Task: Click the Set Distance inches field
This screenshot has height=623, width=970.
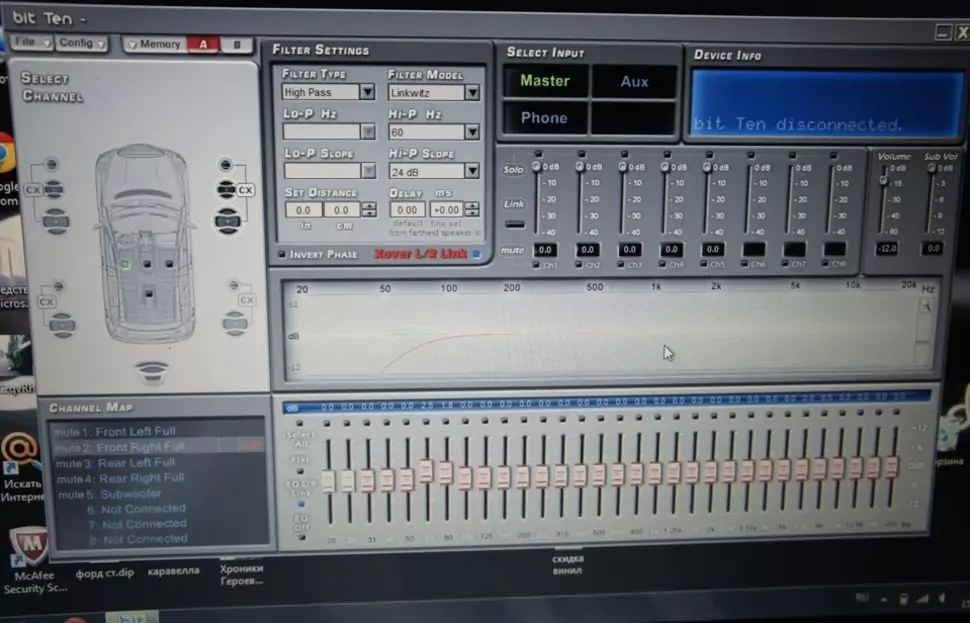Action: [303, 210]
